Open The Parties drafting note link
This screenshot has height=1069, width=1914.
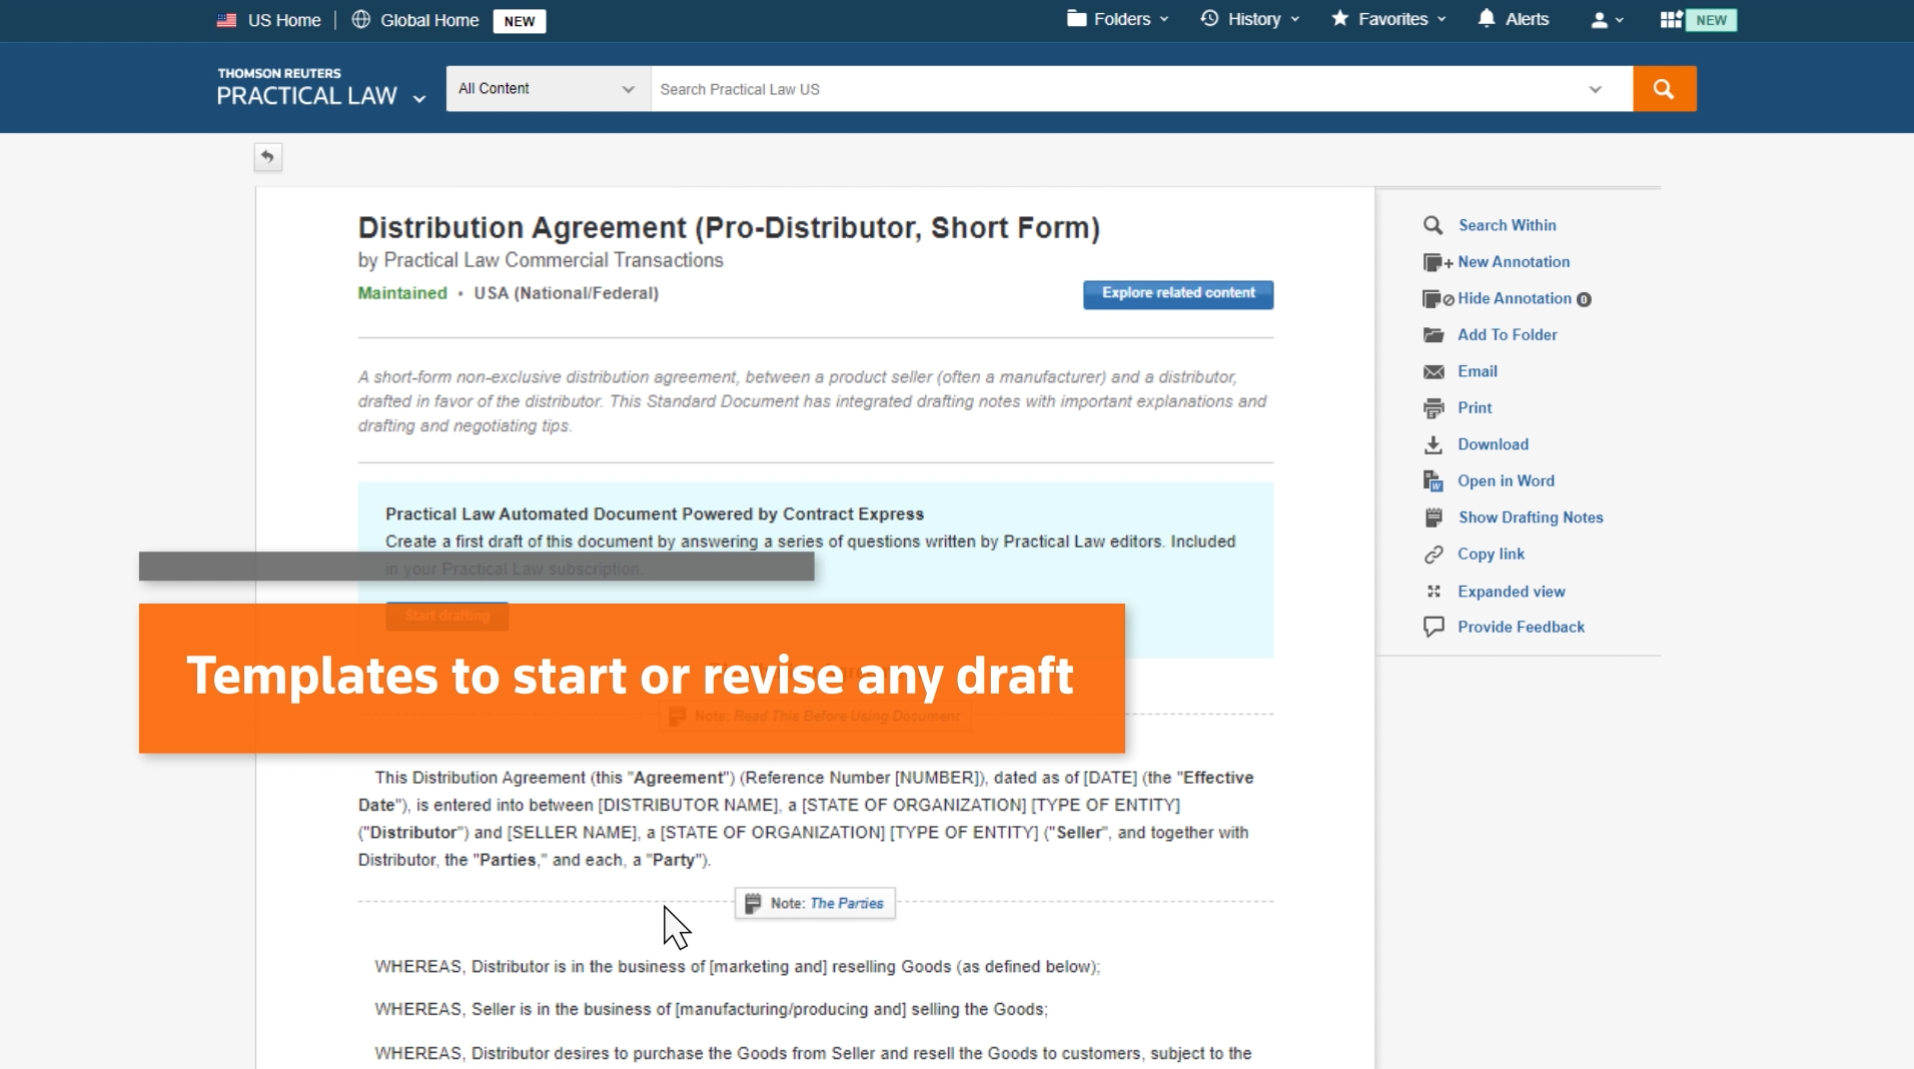click(x=846, y=903)
